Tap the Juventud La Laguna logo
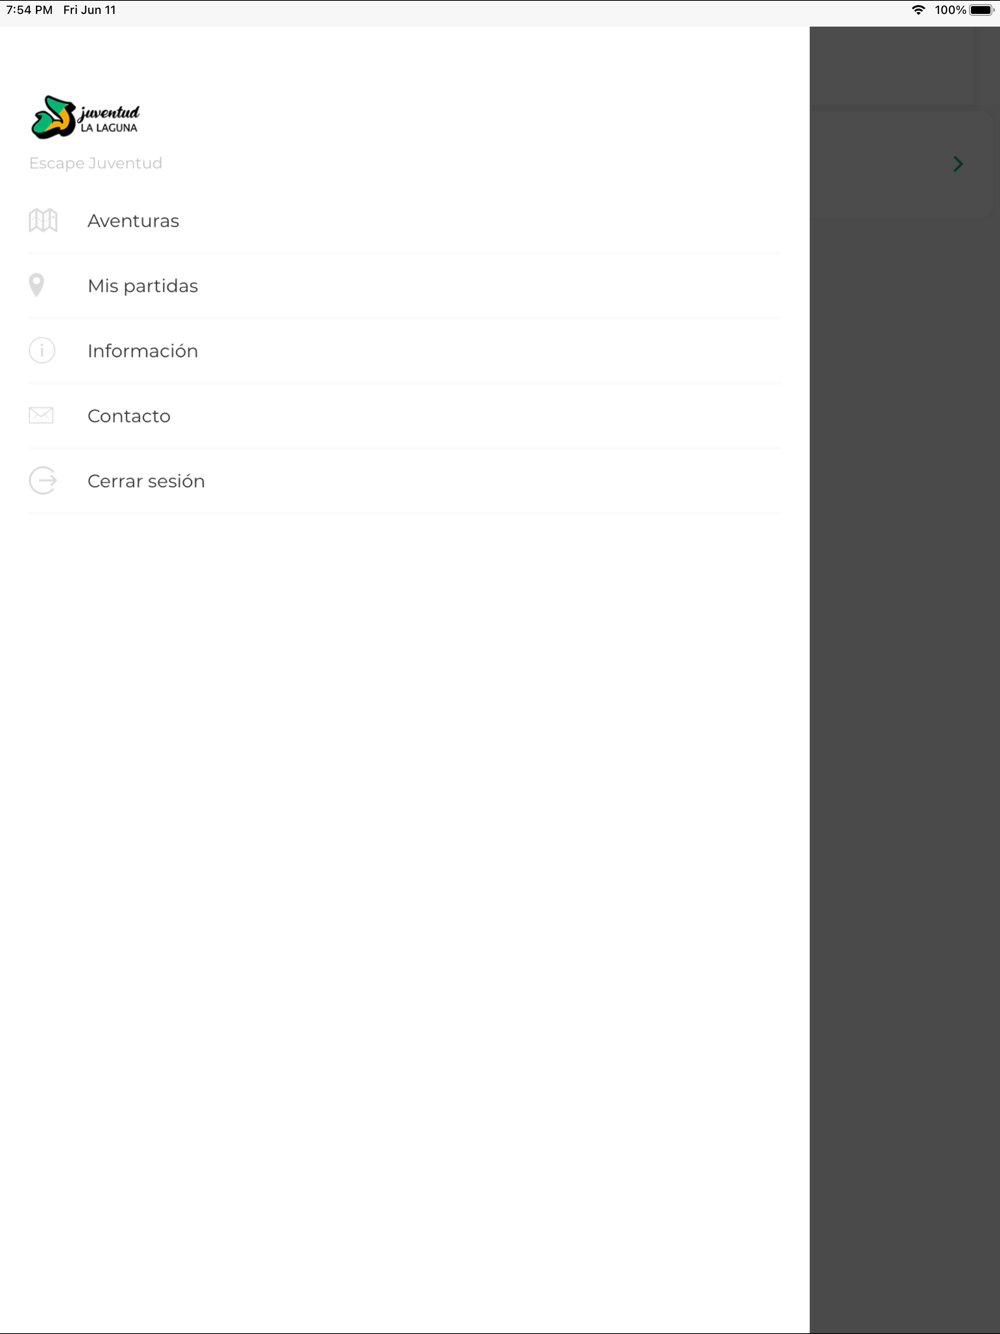 pos(85,117)
